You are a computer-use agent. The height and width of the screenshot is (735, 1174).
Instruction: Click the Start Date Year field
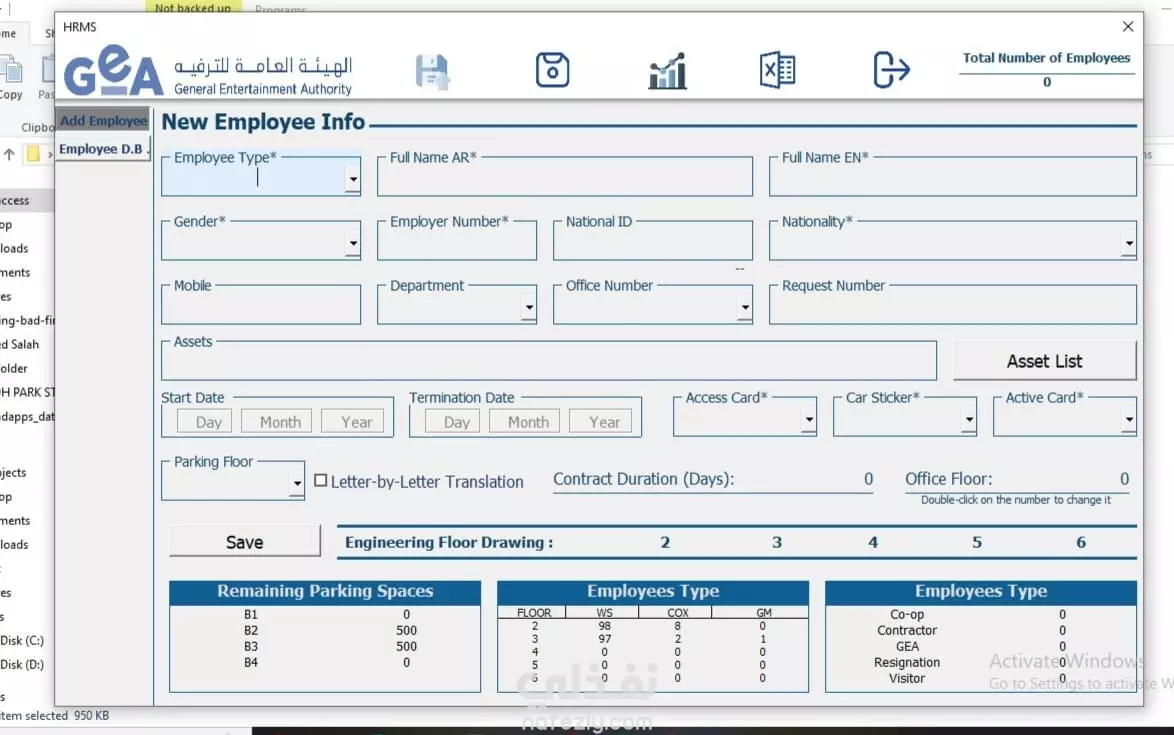coord(352,421)
